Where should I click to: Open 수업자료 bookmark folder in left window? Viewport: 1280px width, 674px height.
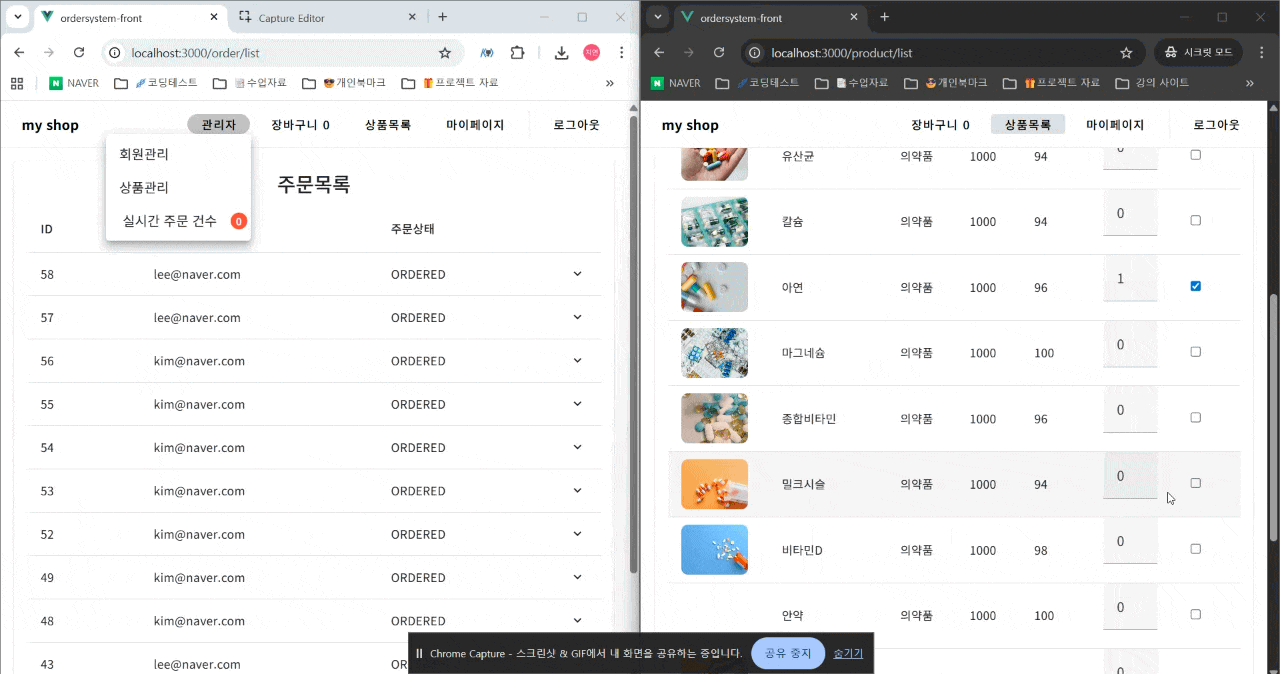pos(249,83)
